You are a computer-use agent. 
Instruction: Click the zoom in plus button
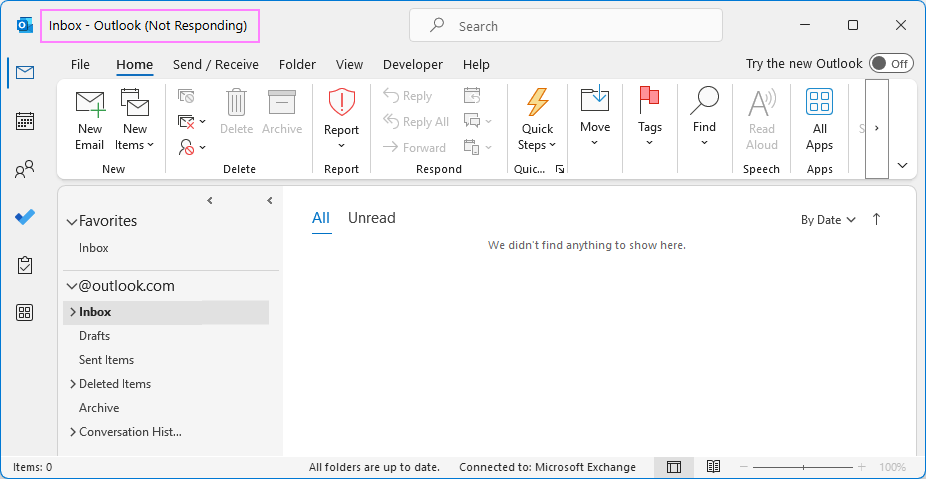pos(862,467)
